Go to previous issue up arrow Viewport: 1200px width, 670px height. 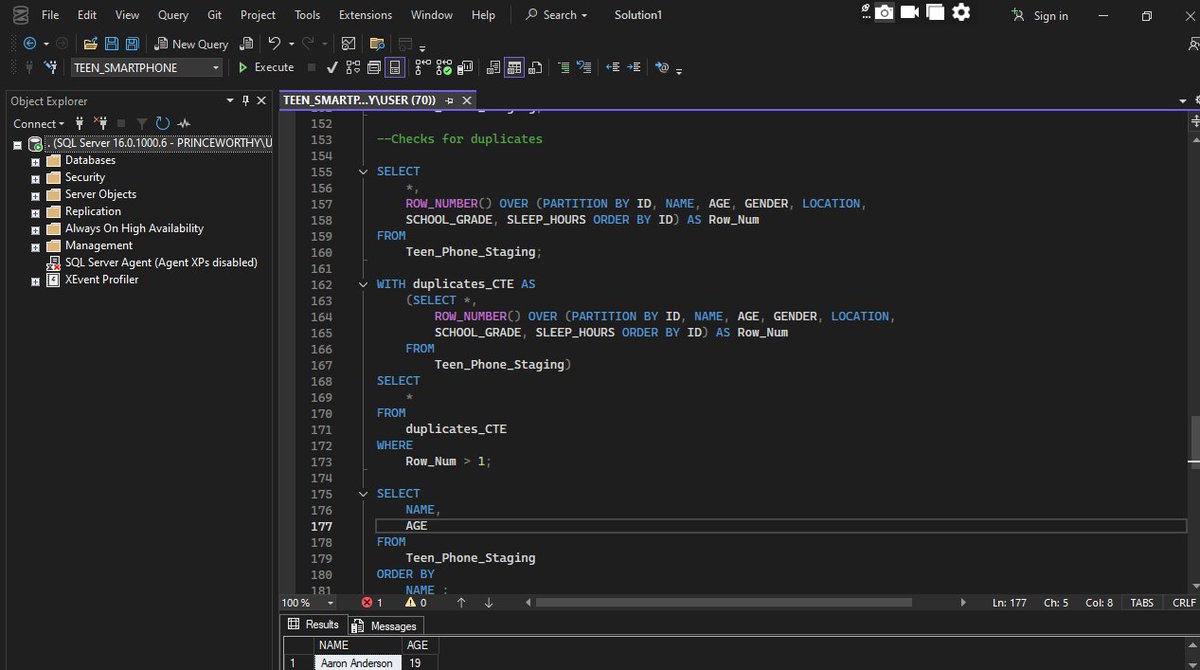[461, 602]
